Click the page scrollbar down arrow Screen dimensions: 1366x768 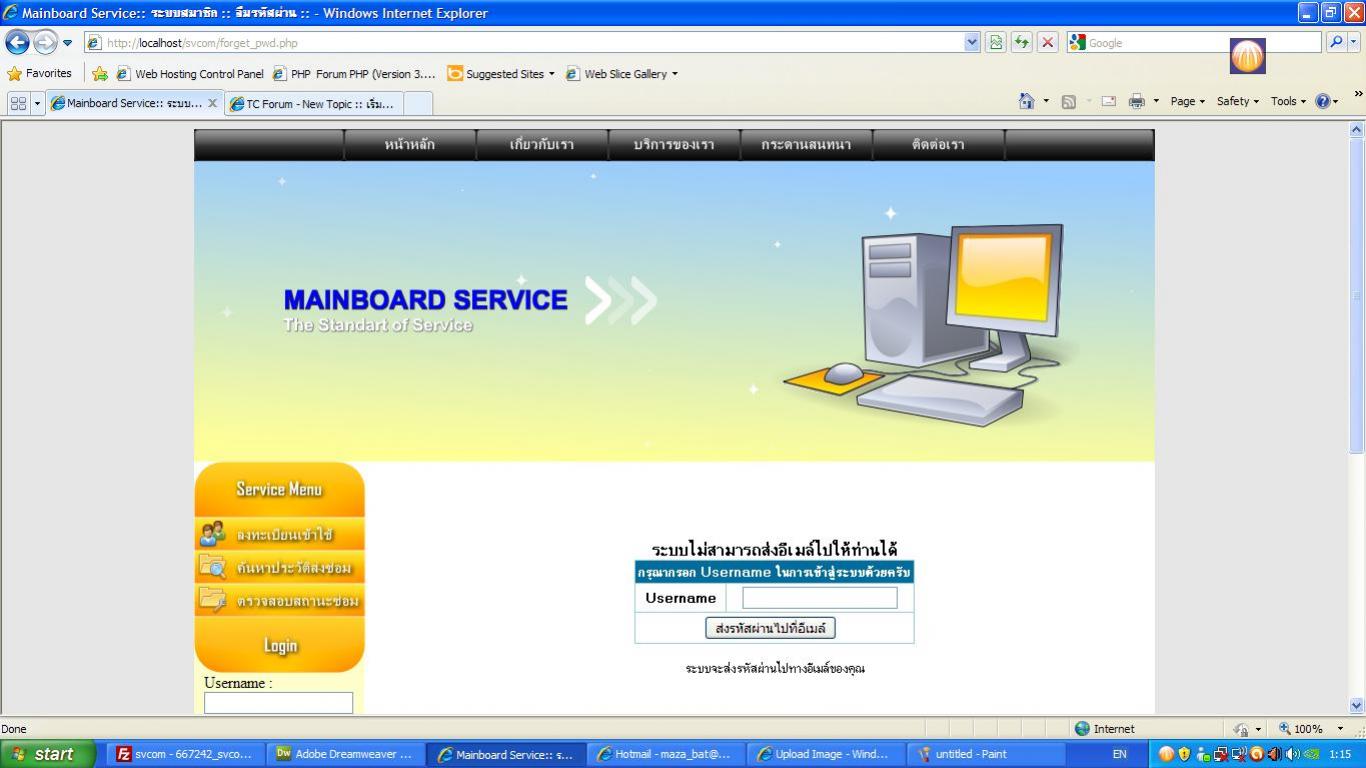click(x=1357, y=705)
